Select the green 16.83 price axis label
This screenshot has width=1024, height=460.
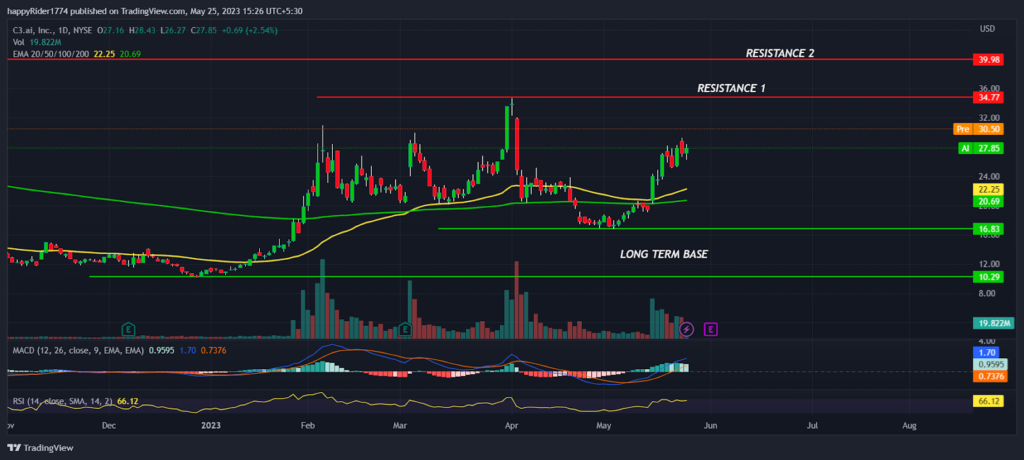[x=987, y=229]
